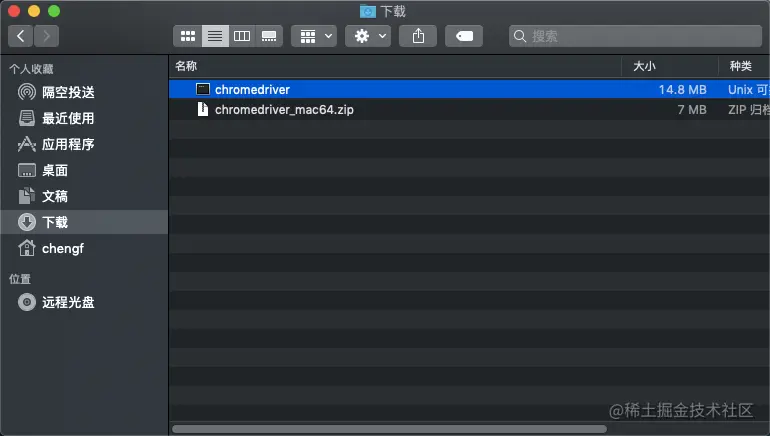Viewport: 770px width, 436px height.
Task: Open 文稿 Documents in sidebar
Action: click(x=84, y=196)
